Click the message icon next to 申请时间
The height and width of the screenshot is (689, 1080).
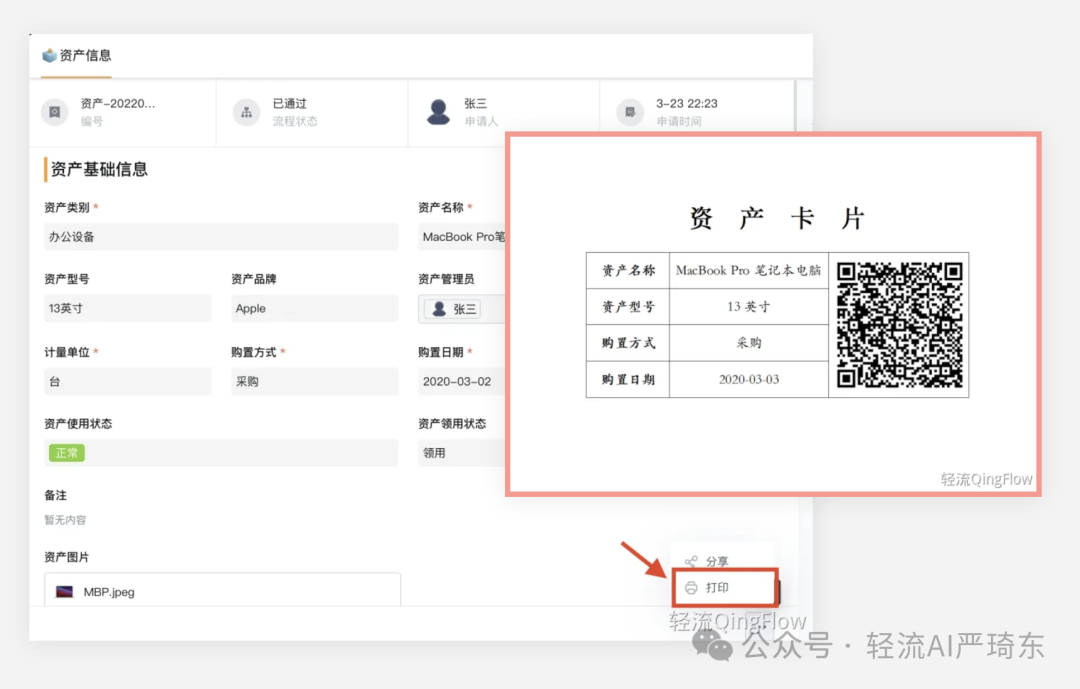pos(630,112)
